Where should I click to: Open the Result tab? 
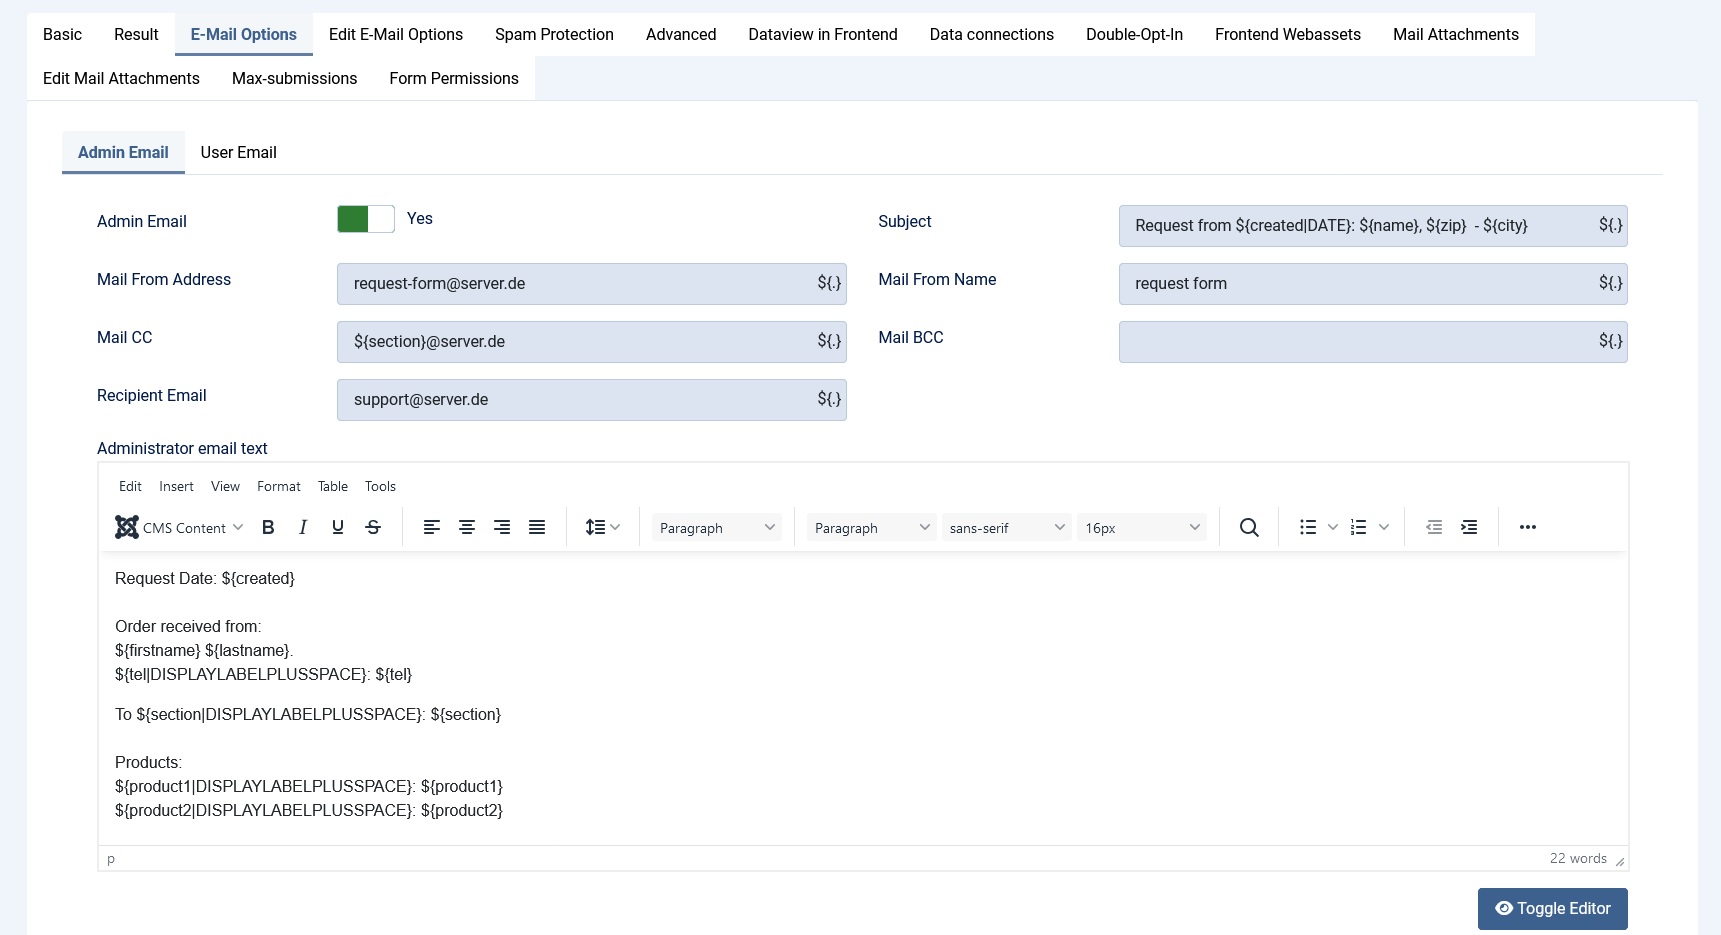(136, 34)
